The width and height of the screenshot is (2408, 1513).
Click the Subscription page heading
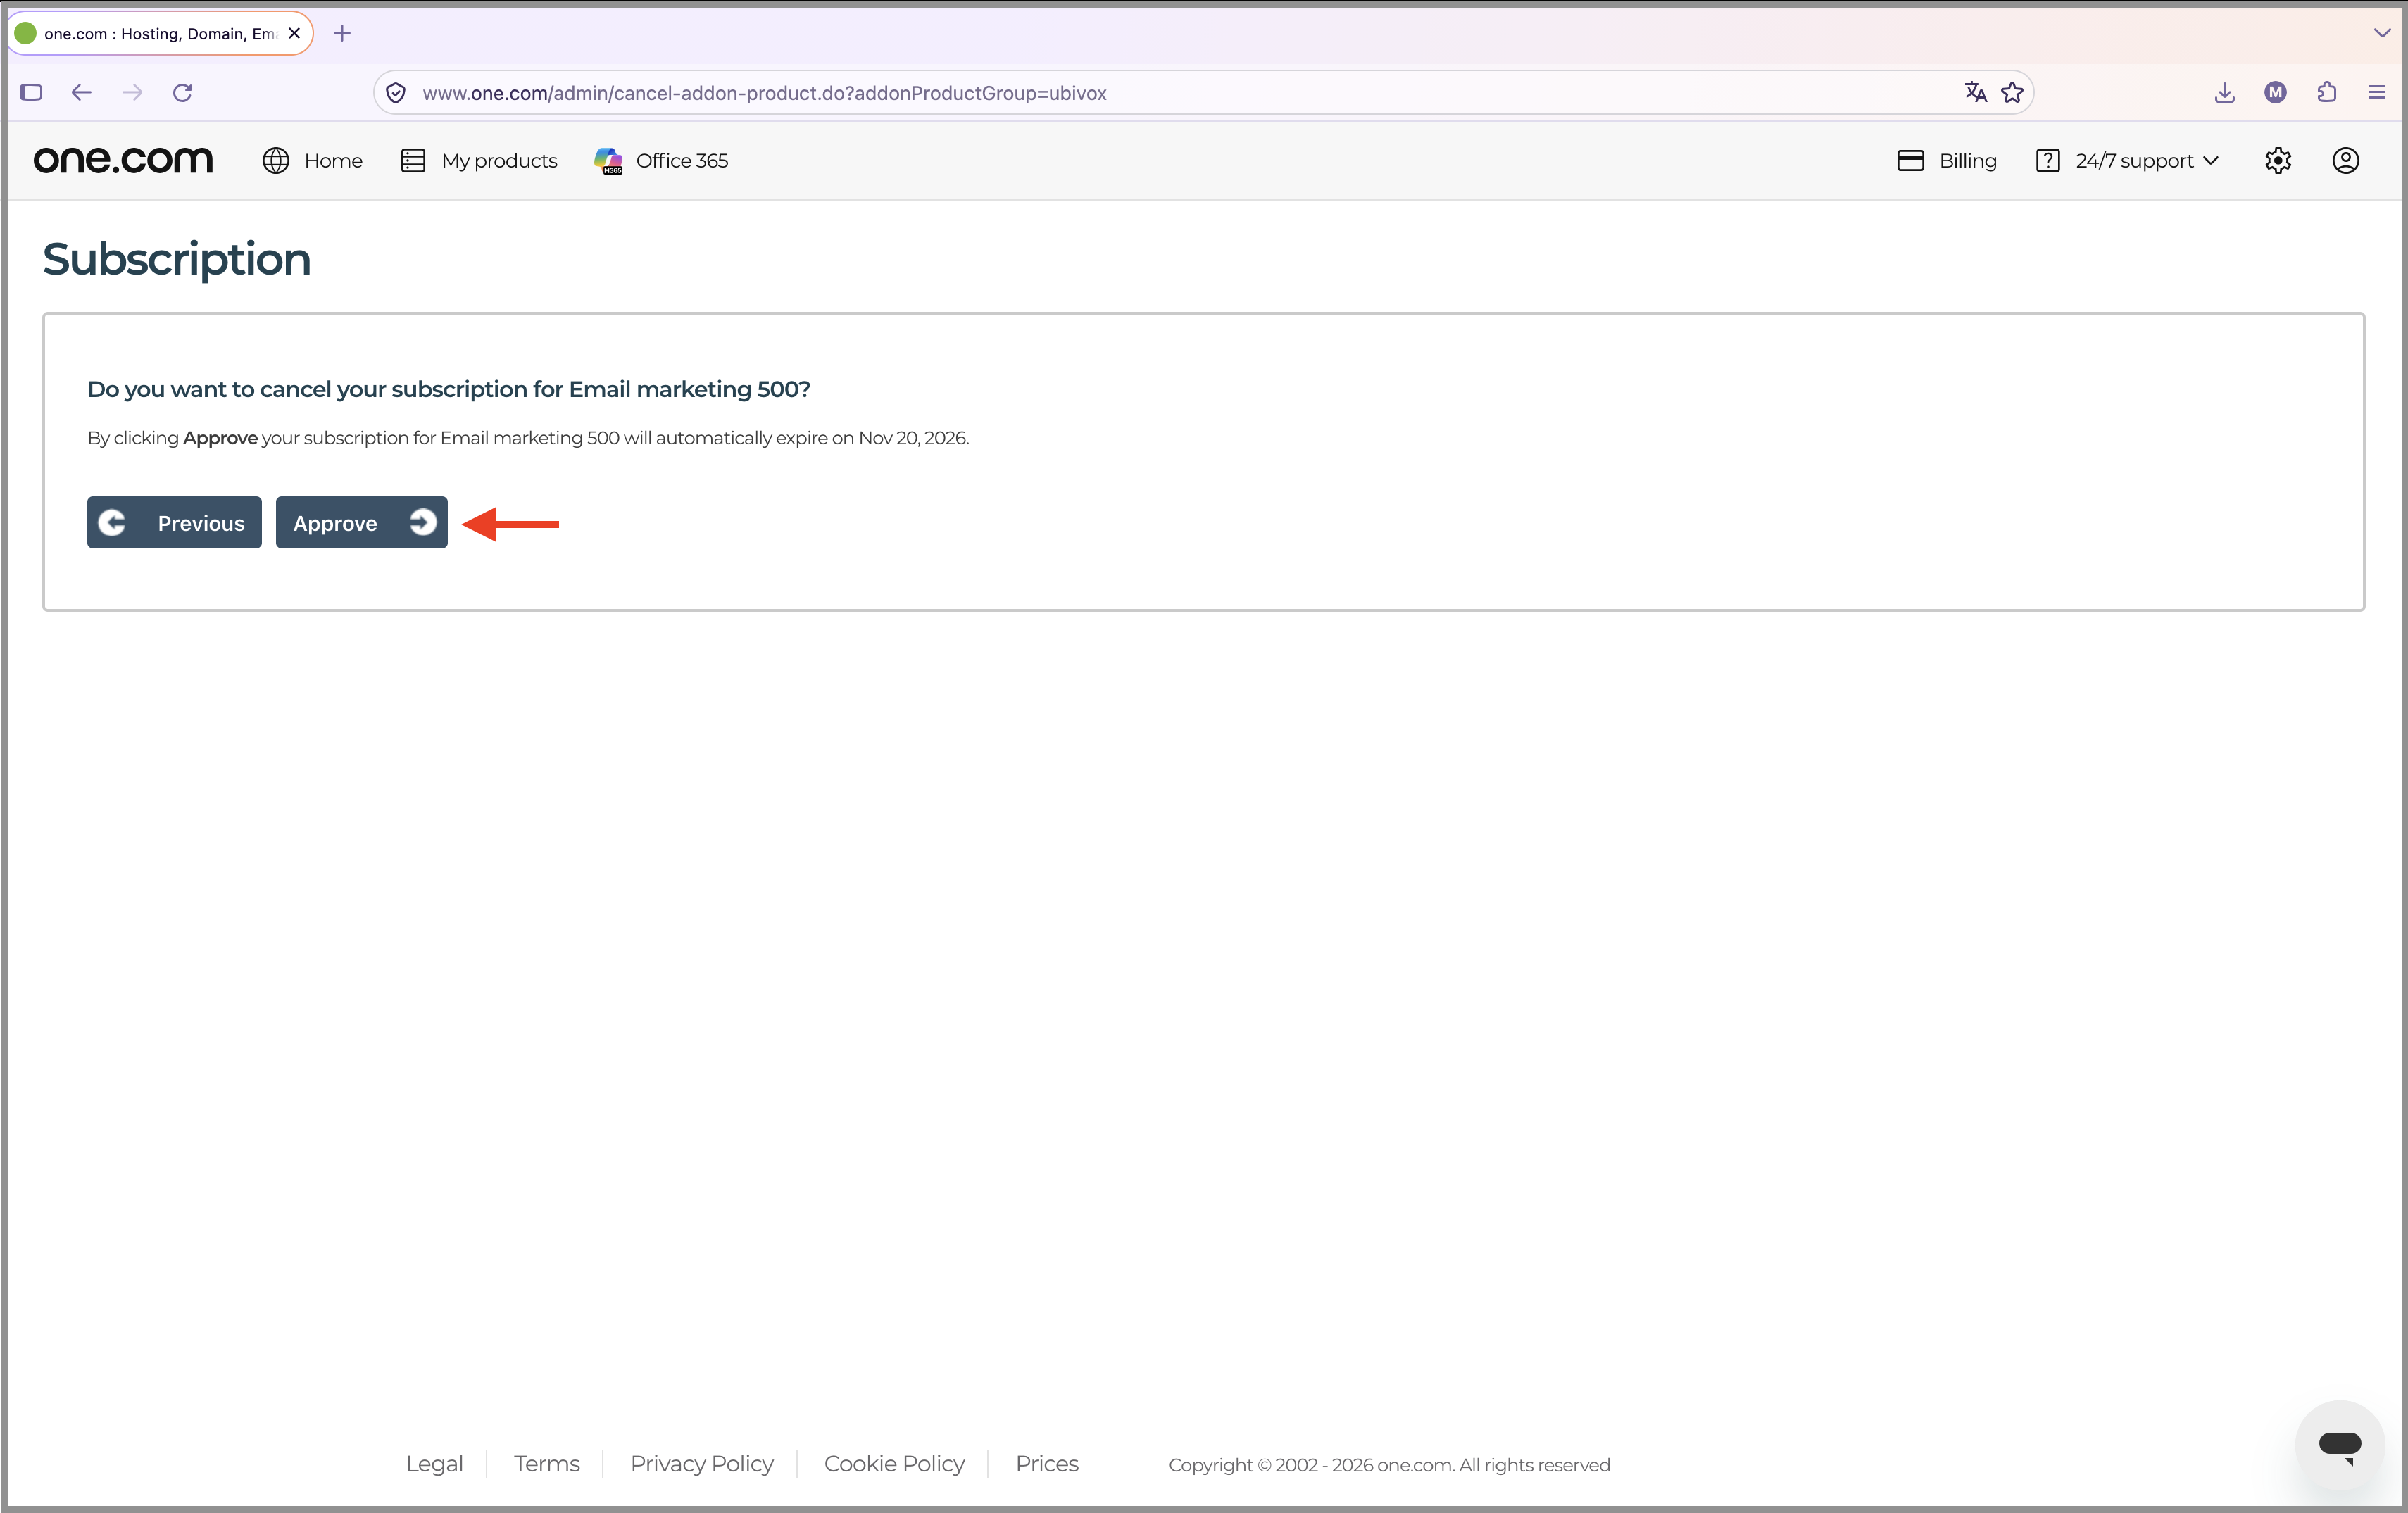[176, 259]
